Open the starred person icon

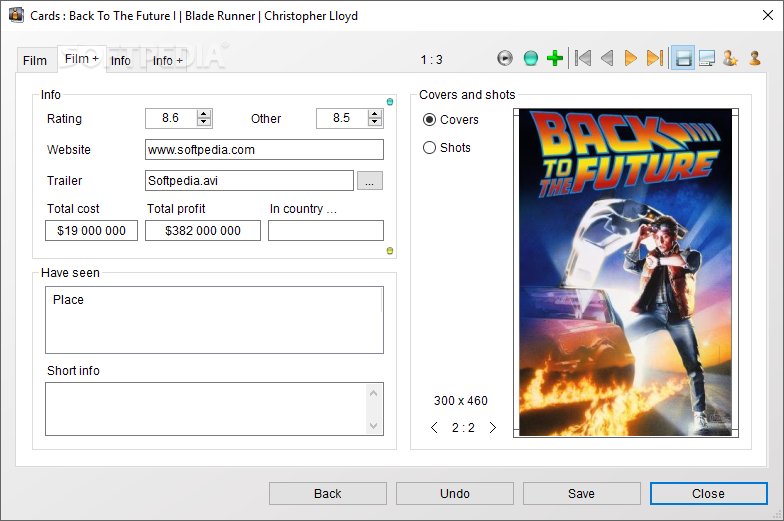(730, 58)
